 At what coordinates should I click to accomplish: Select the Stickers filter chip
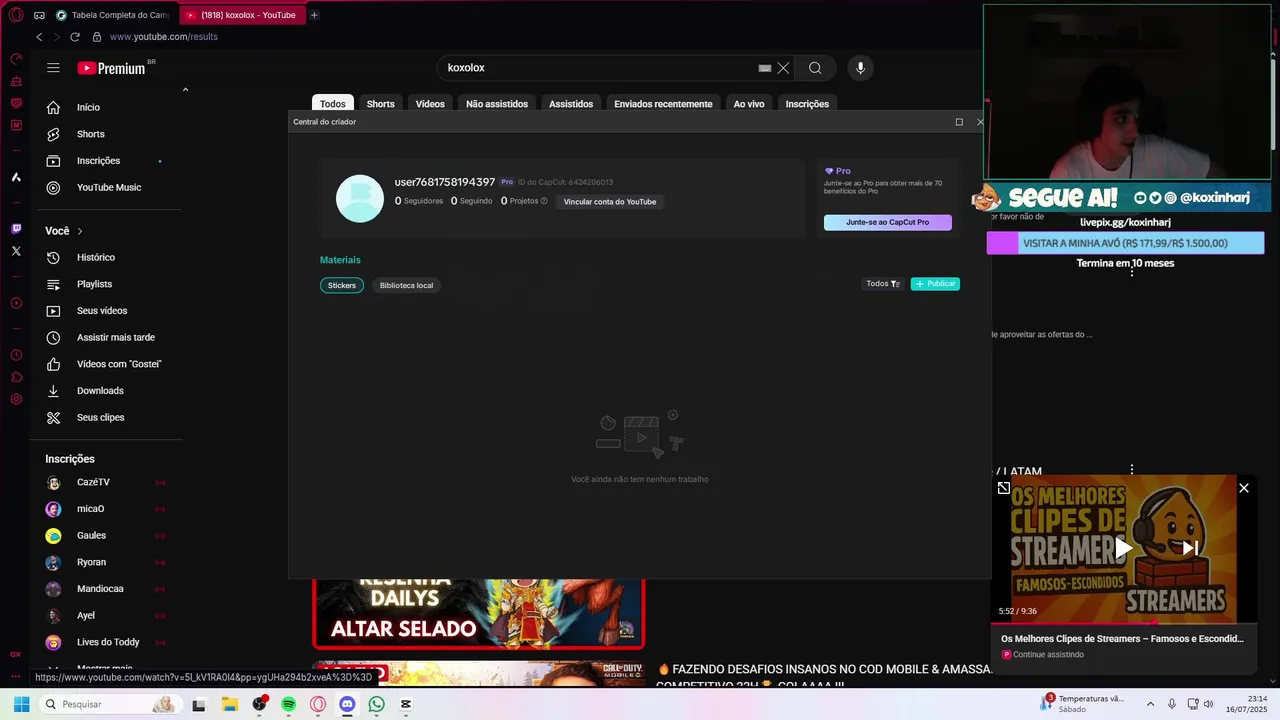(x=342, y=285)
